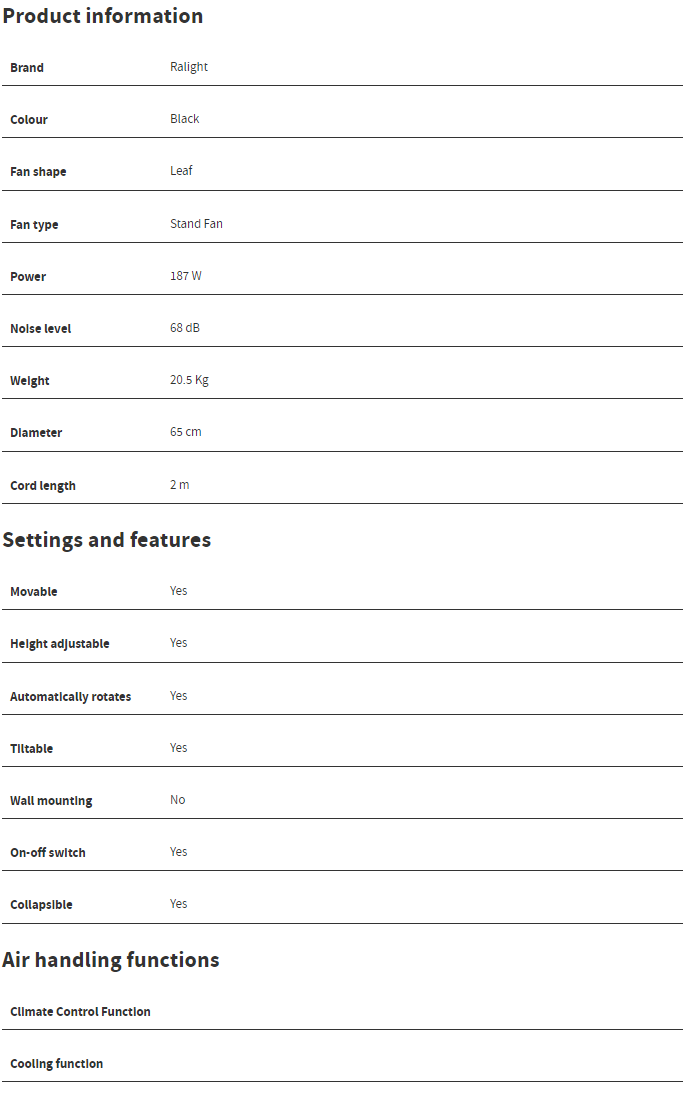Image resolution: width=699 pixels, height=1097 pixels.
Task: Select the Brand value Ralight
Action: 189,67
